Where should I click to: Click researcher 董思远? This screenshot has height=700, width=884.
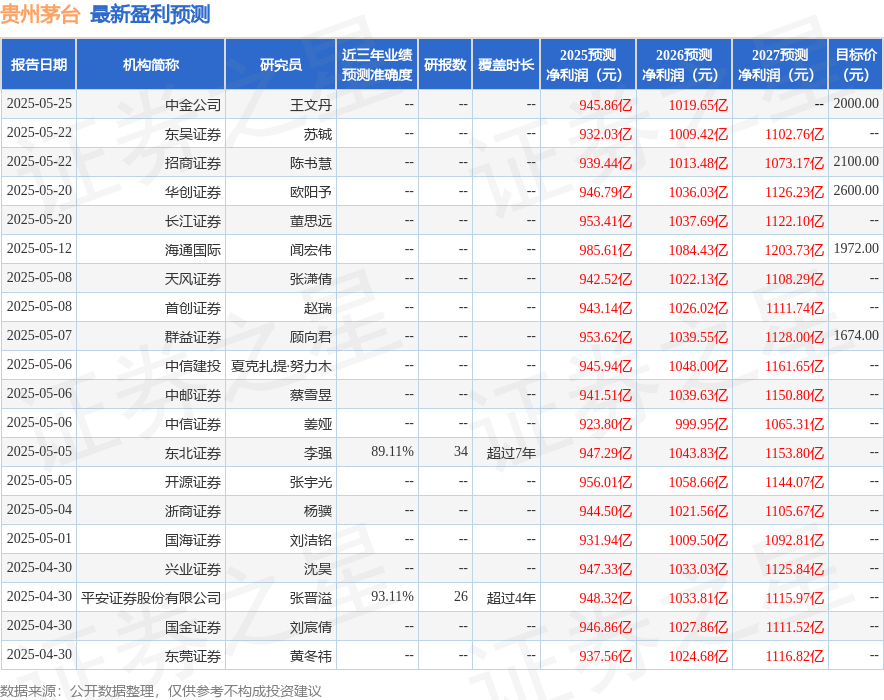[311, 221]
